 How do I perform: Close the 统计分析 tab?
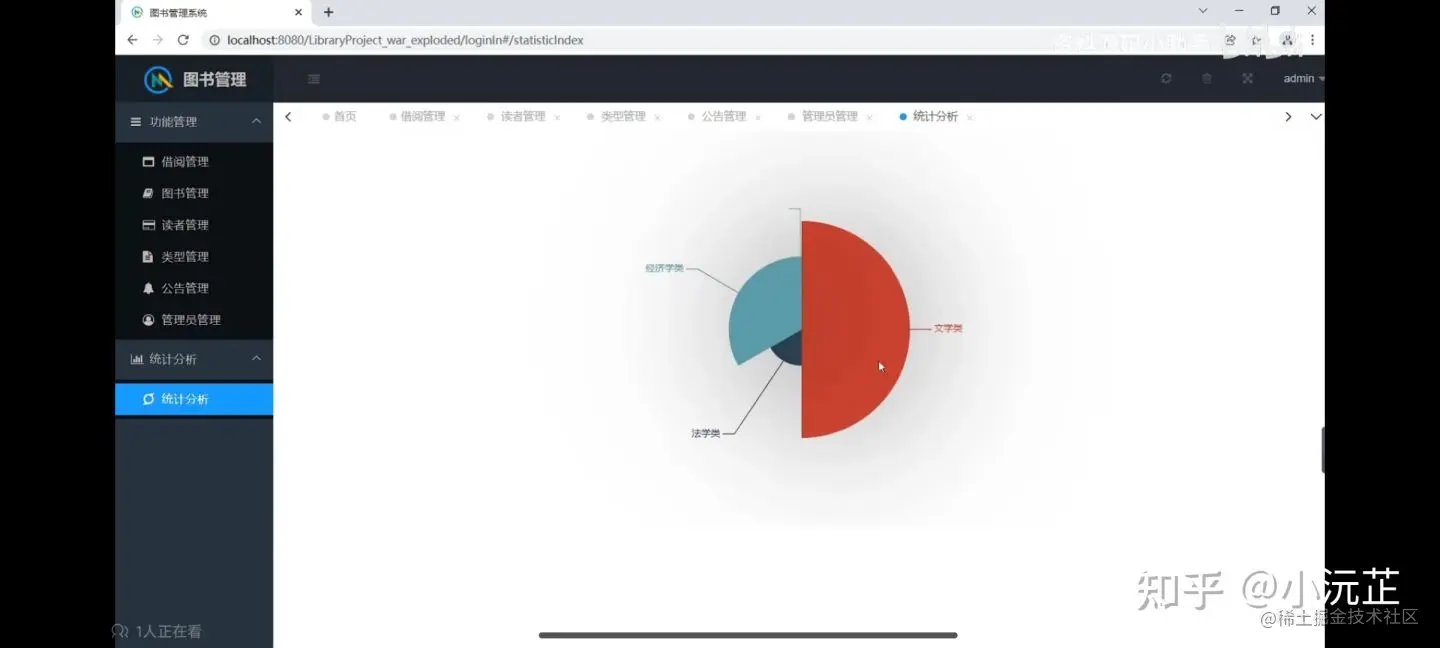pos(970,117)
